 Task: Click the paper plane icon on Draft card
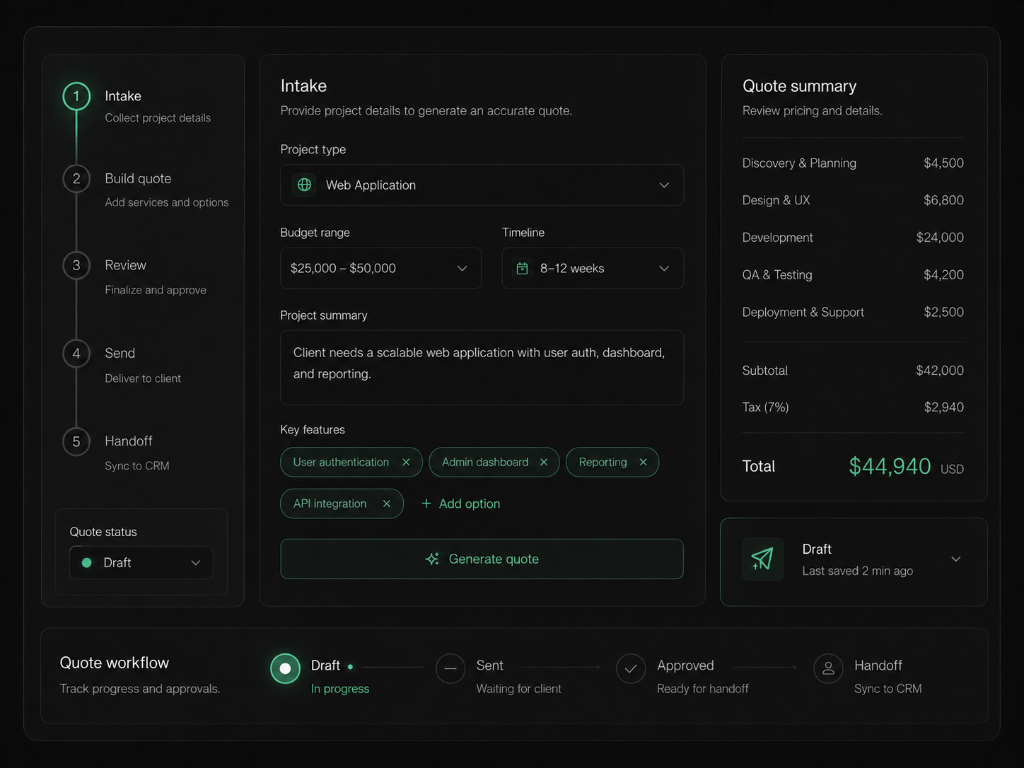pyautogui.click(x=763, y=559)
